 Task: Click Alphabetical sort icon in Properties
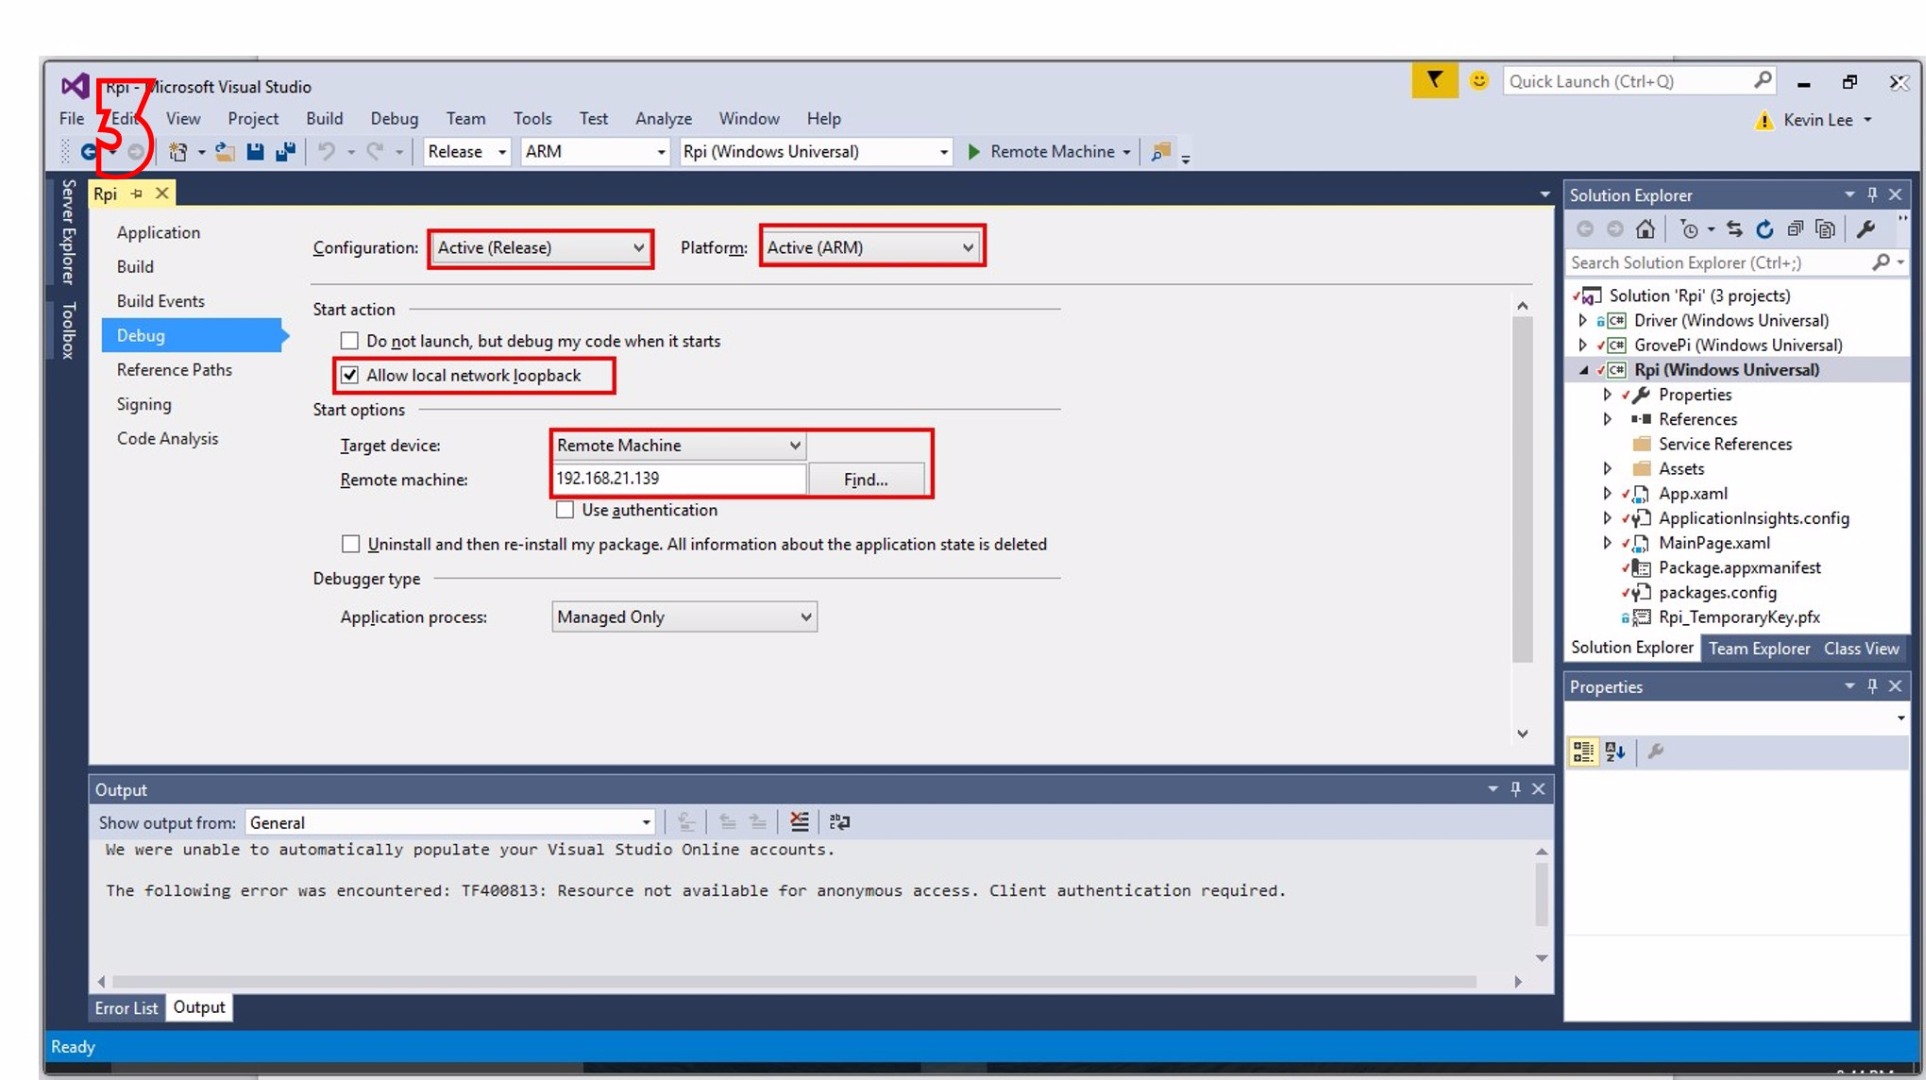[x=1615, y=752]
